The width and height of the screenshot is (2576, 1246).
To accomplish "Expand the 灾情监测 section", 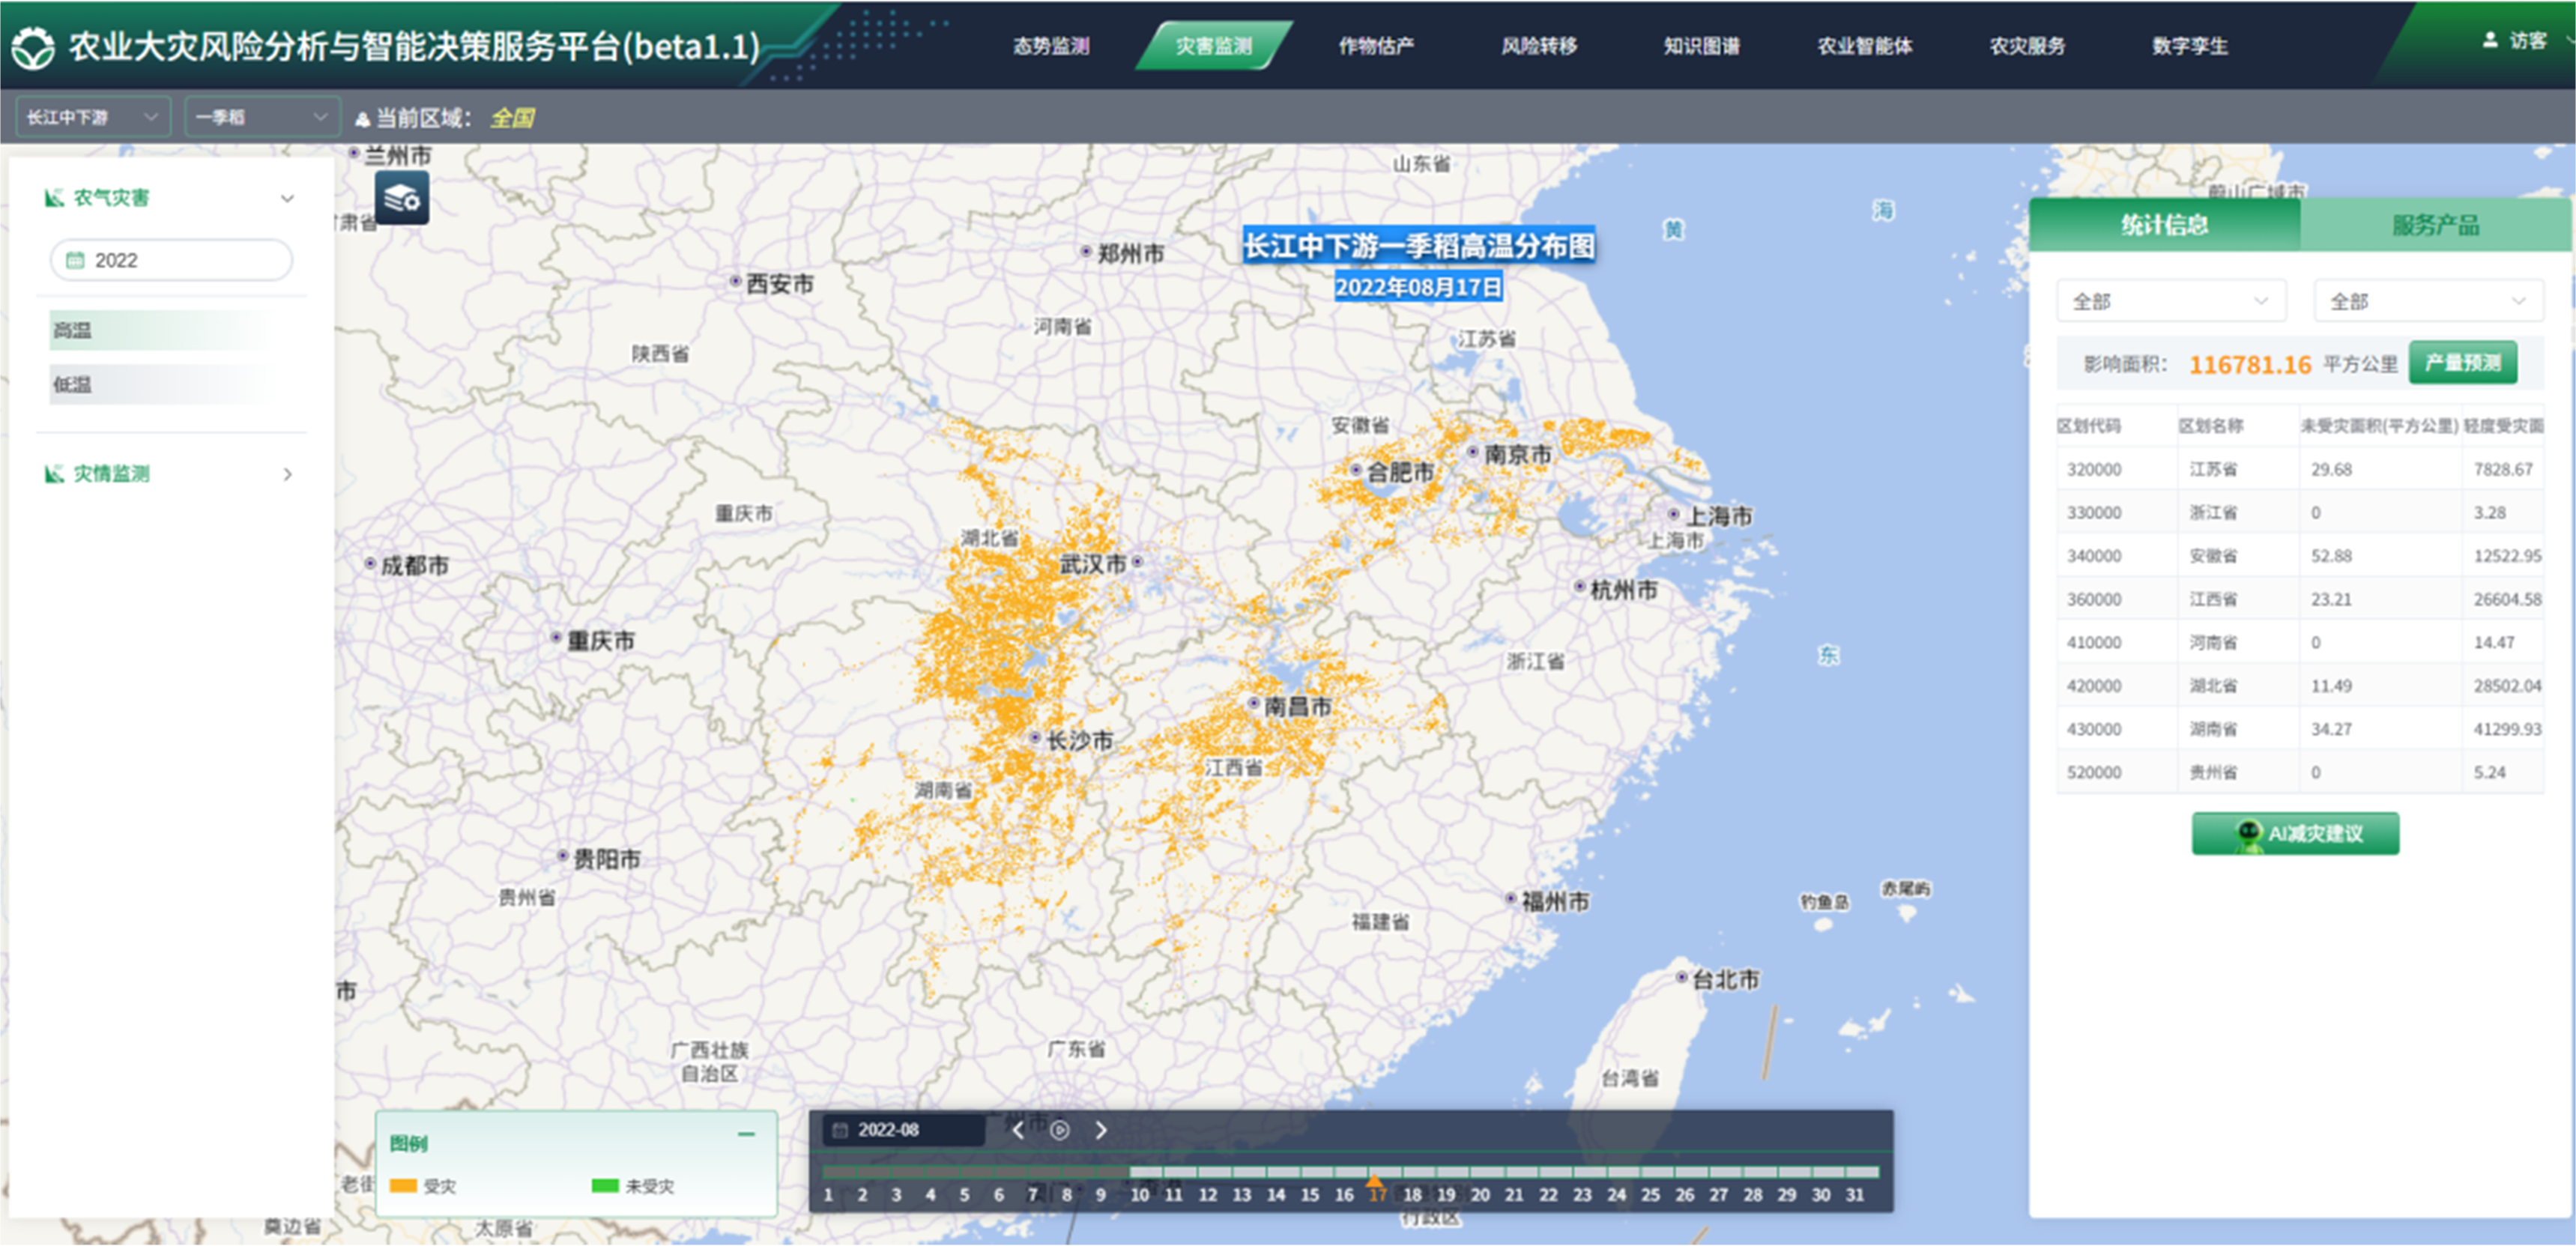I will [x=288, y=474].
